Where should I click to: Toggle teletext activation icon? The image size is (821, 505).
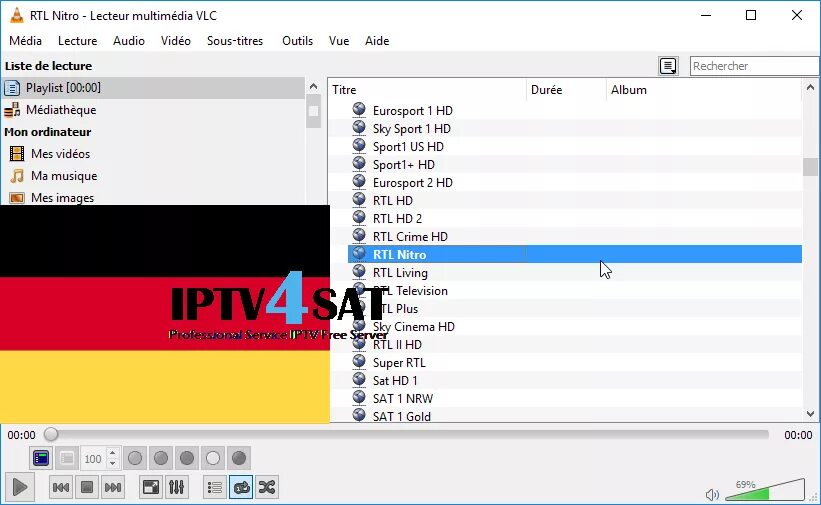pyautogui.click(x=41, y=458)
